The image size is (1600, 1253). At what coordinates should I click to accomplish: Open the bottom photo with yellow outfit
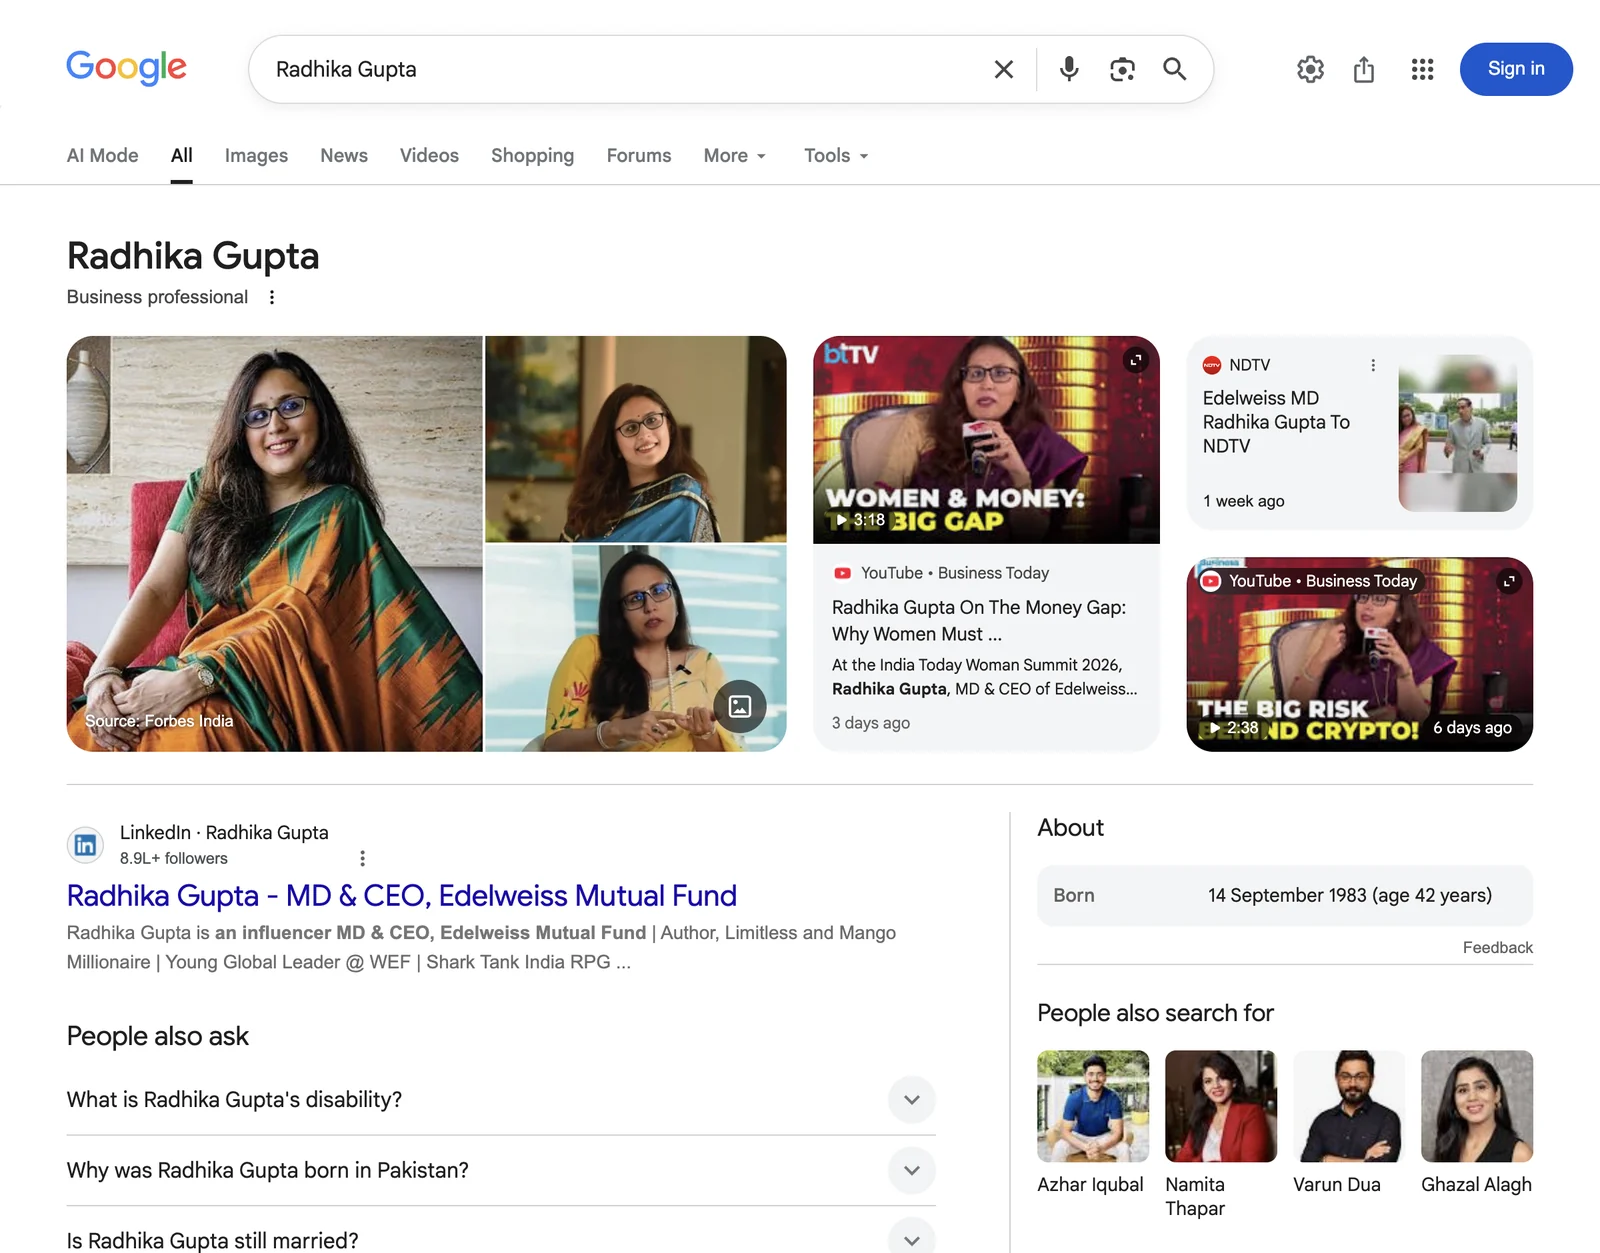(636, 648)
